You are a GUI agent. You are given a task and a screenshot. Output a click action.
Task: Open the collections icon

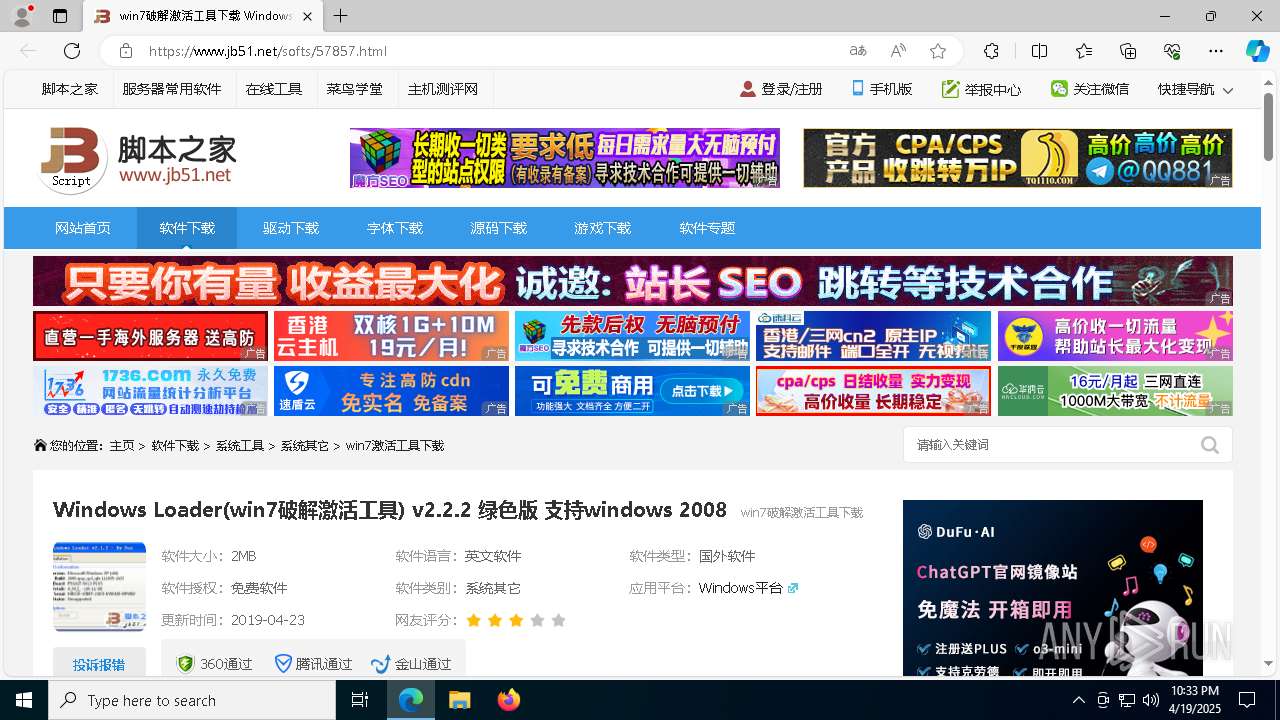pos(1128,51)
